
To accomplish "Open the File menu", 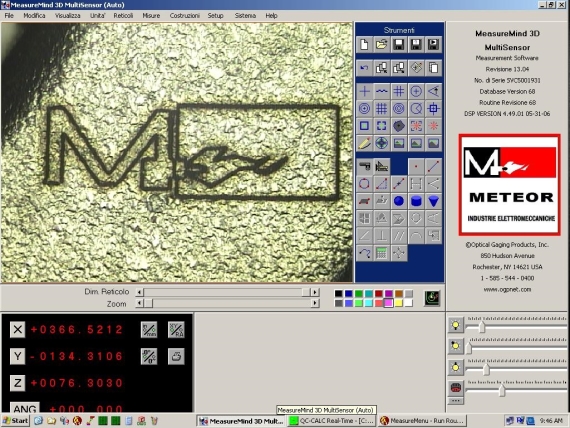I will tap(9, 16).
